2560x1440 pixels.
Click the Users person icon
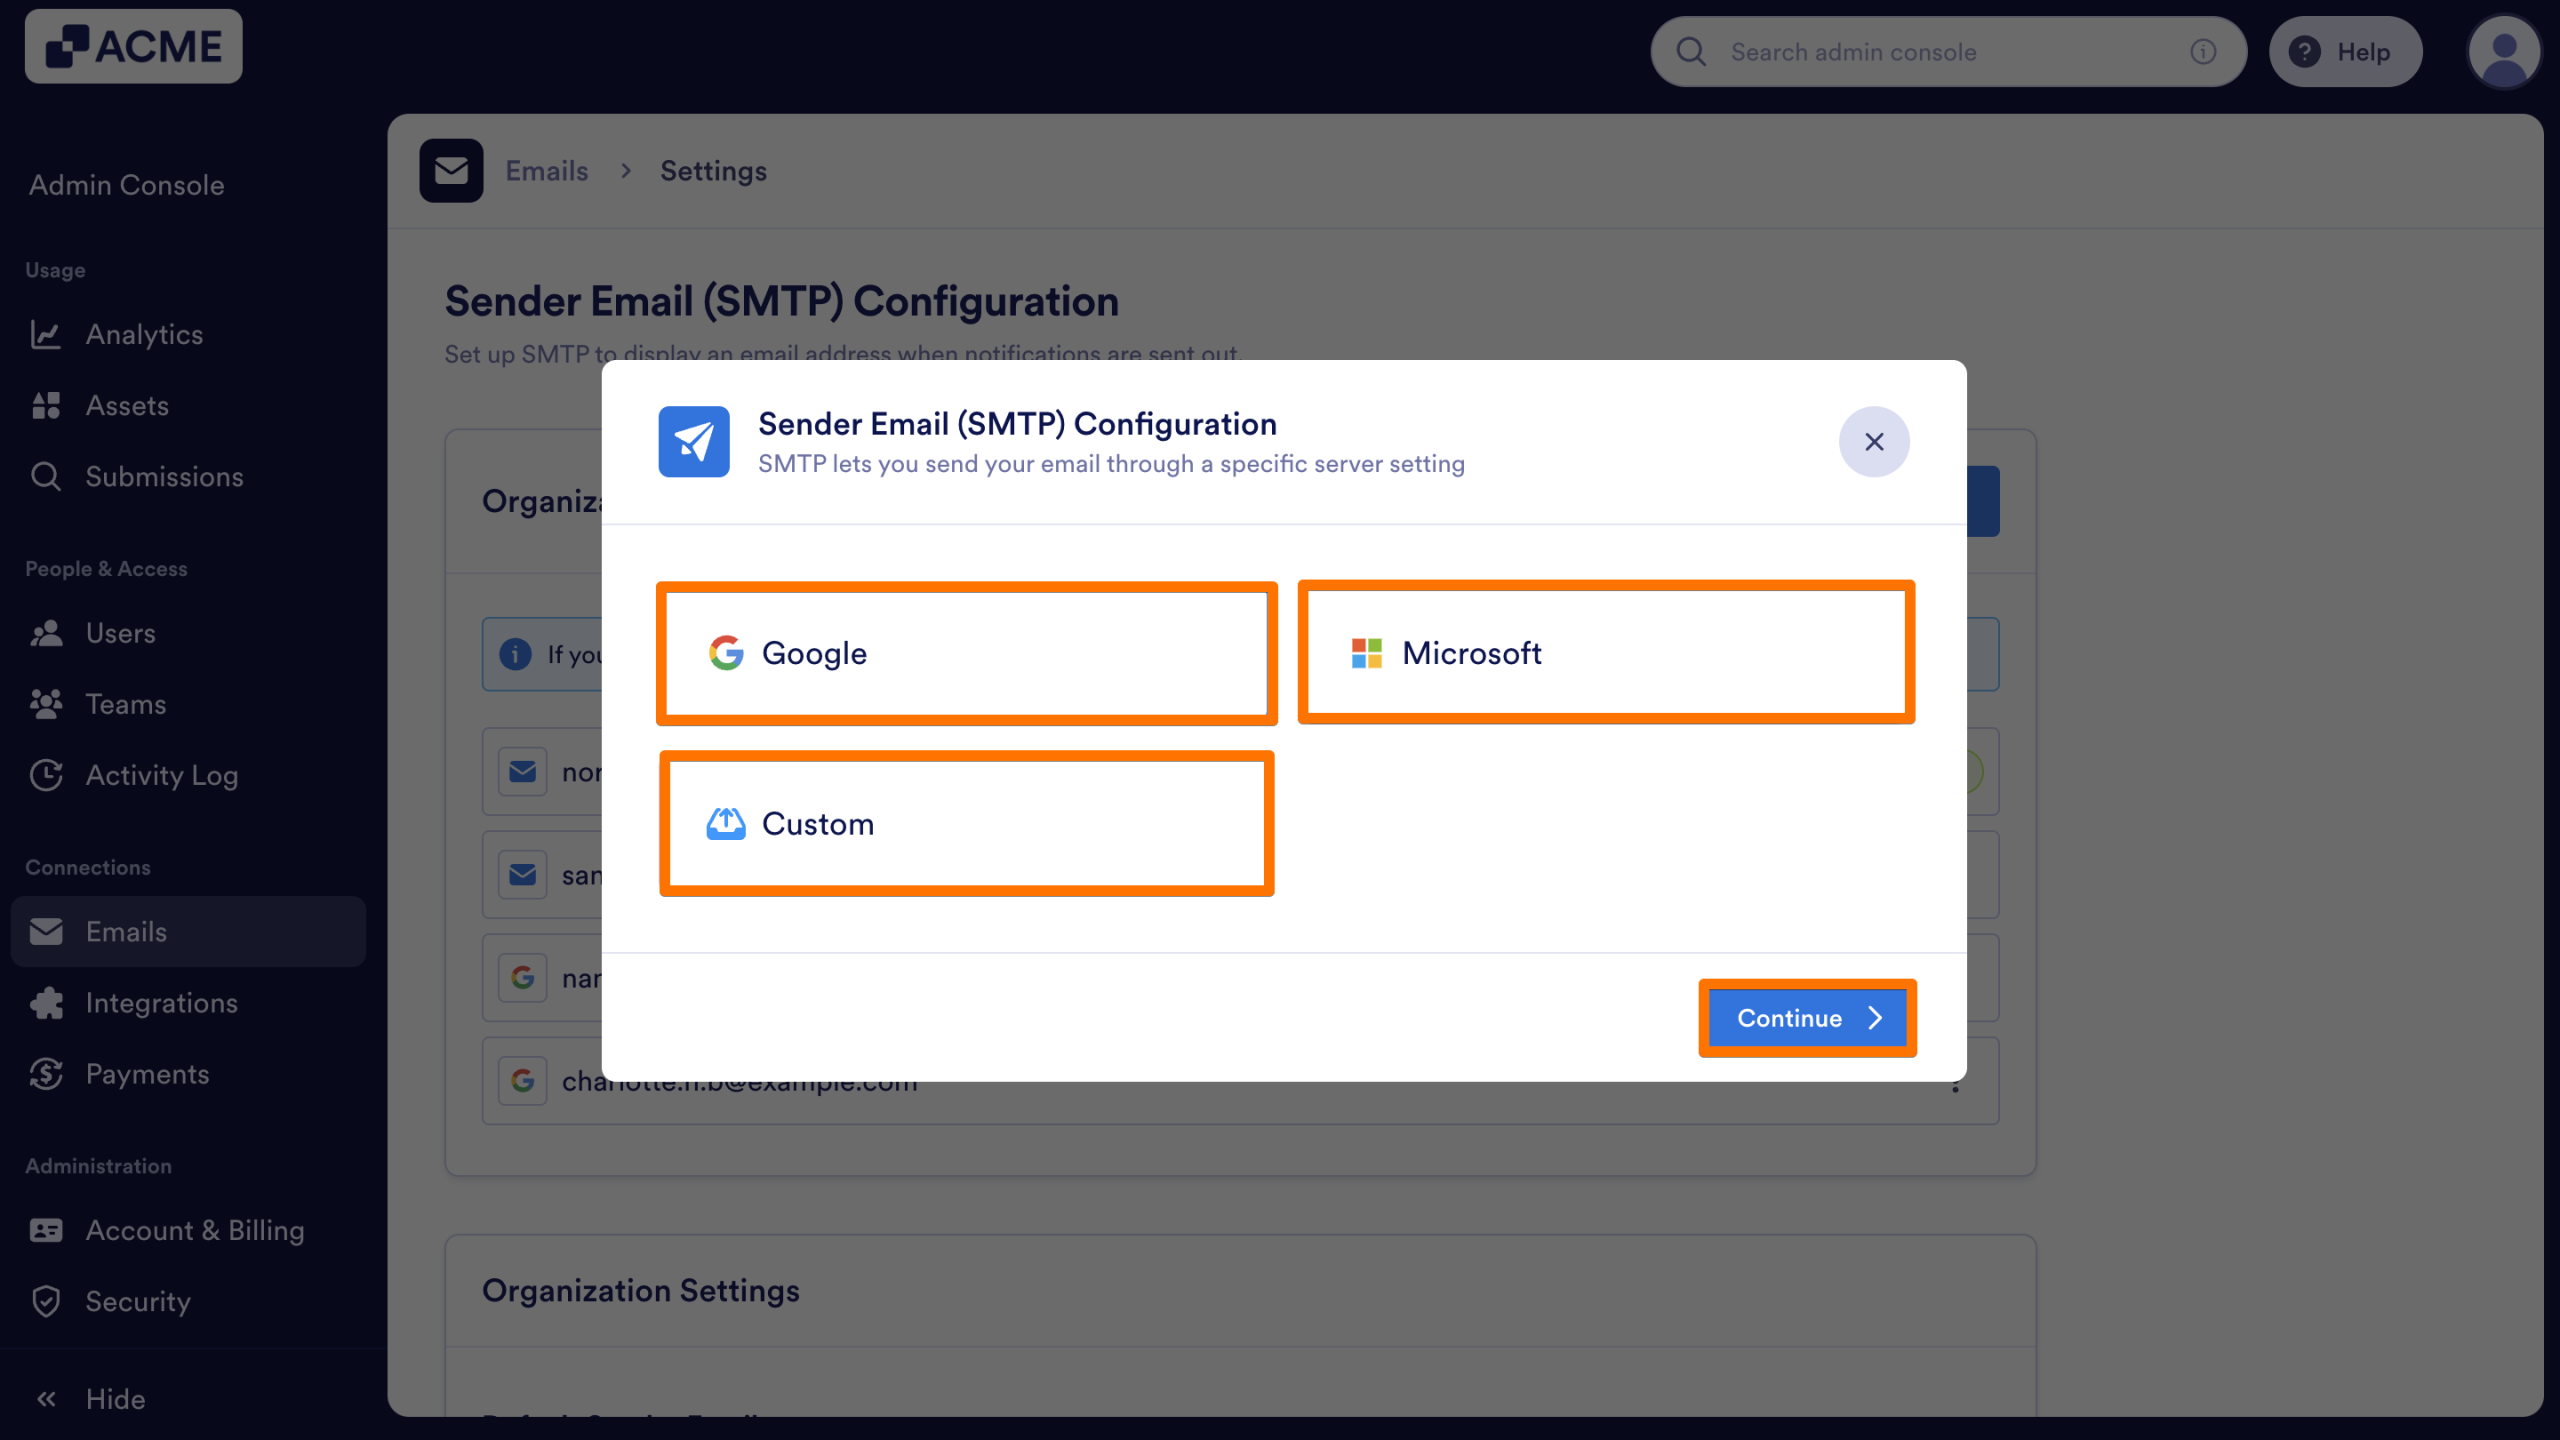click(x=46, y=632)
